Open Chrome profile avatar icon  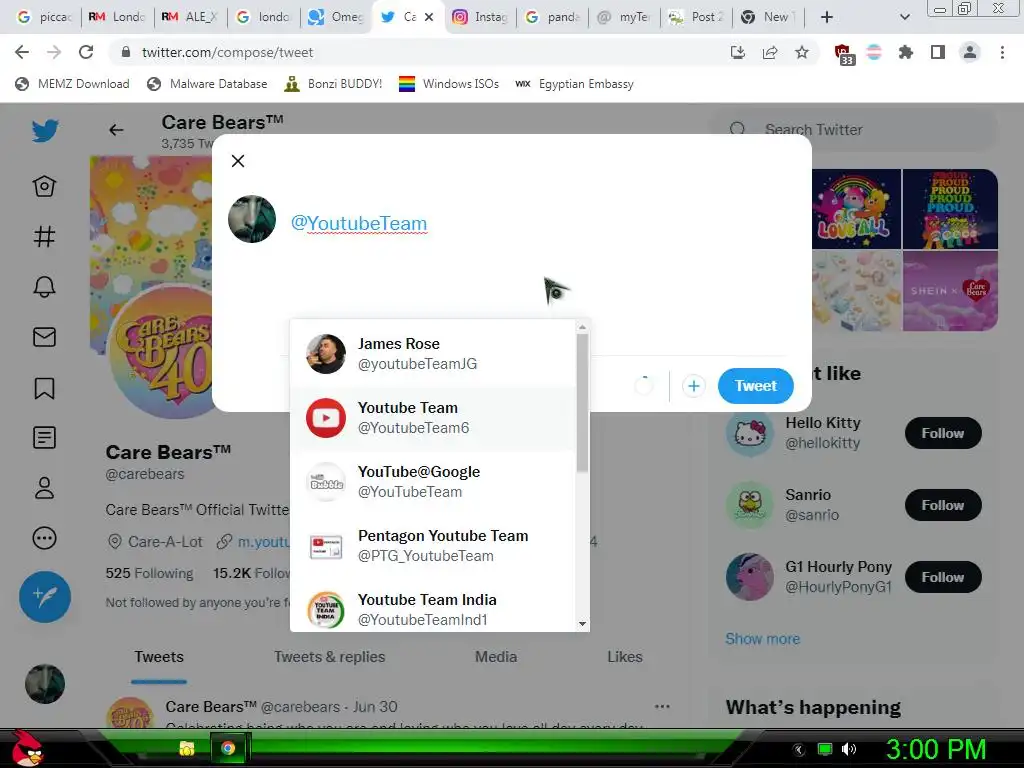[970, 52]
